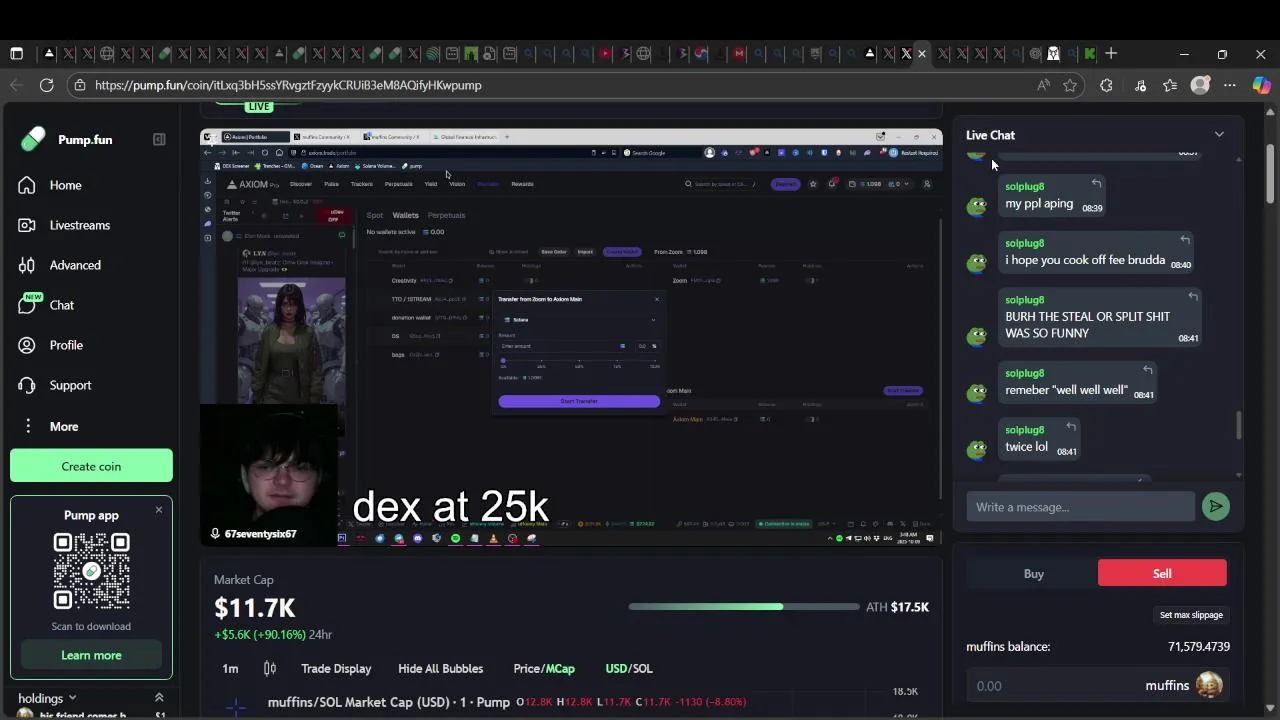The height and width of the screenshot is (720, 1280).
Task: Click the muffins coin icon
Action: 1210,685
